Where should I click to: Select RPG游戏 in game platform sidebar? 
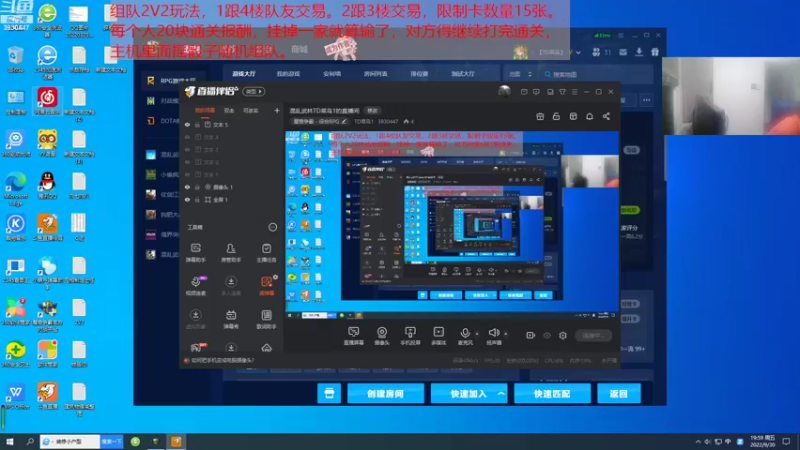tap(172, 81)
